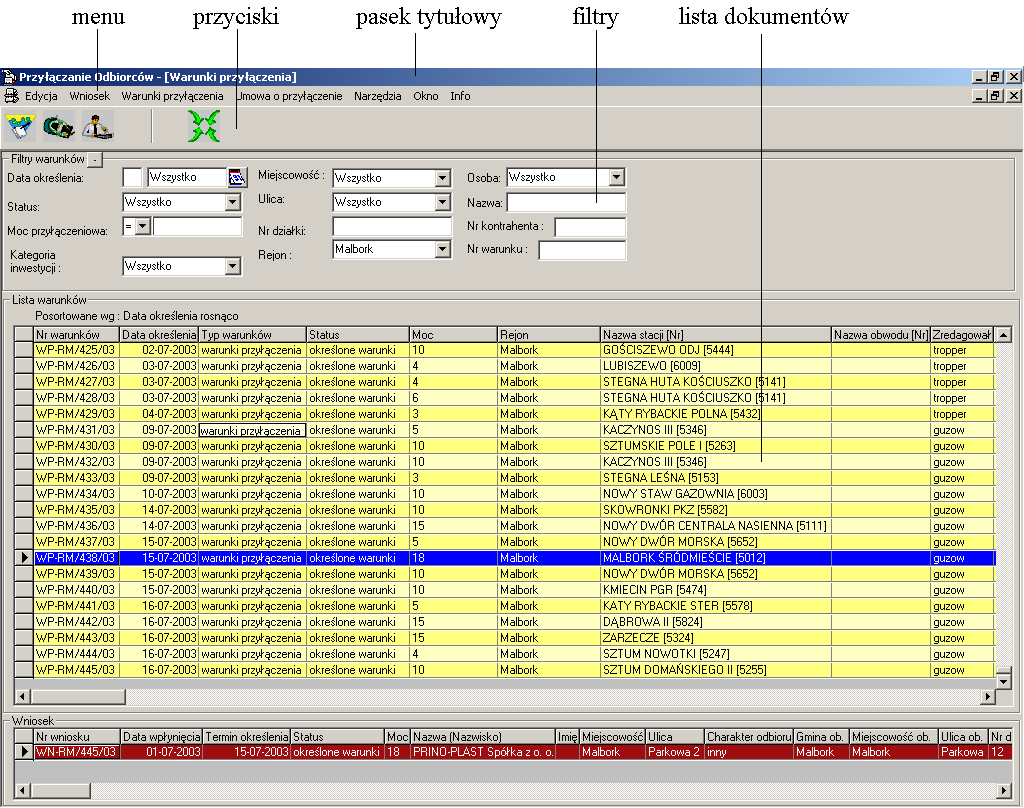Click the map-with-document toolbar icon

(x=20, y=126)
